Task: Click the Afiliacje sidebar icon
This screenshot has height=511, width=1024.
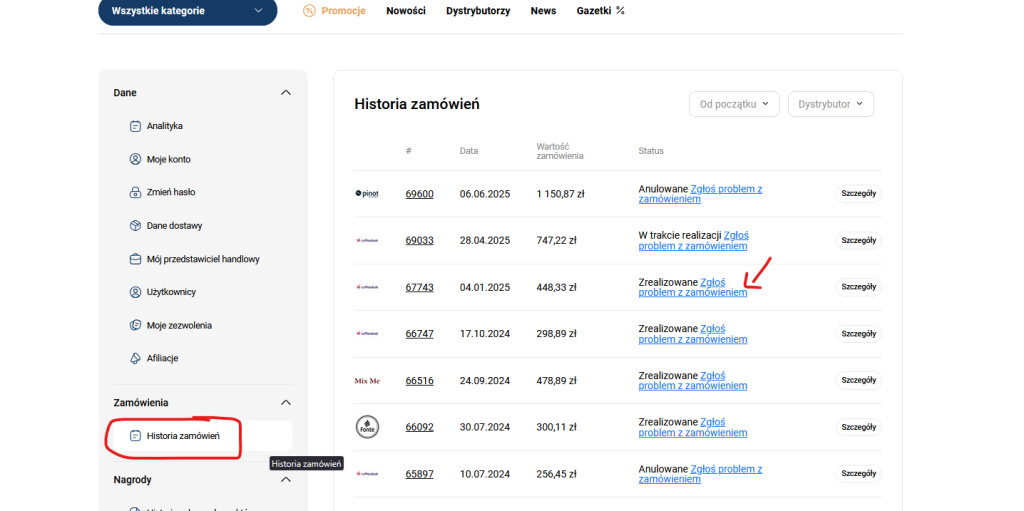Action: coord(135,358)
